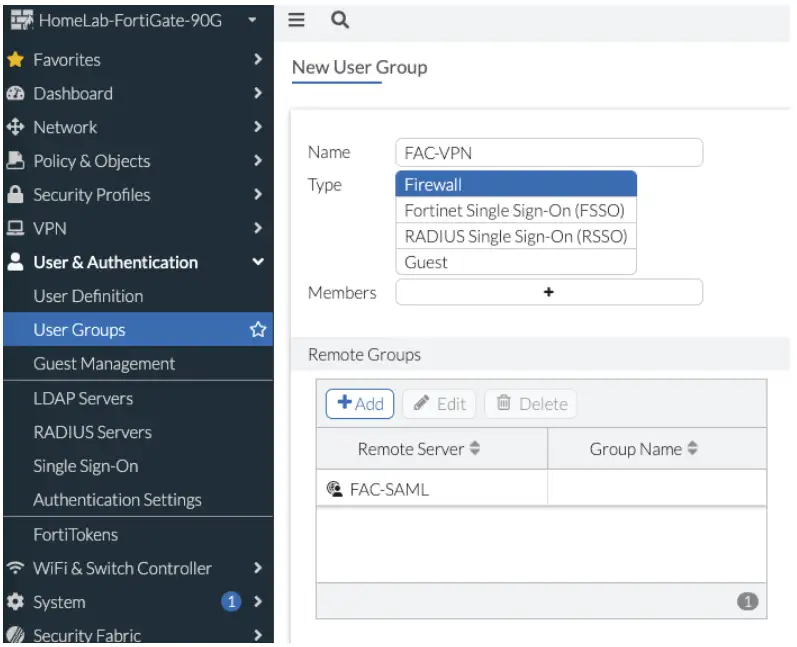797x647 pixels.
Task: Go to FortiTokens page
Action: [75, 534]
